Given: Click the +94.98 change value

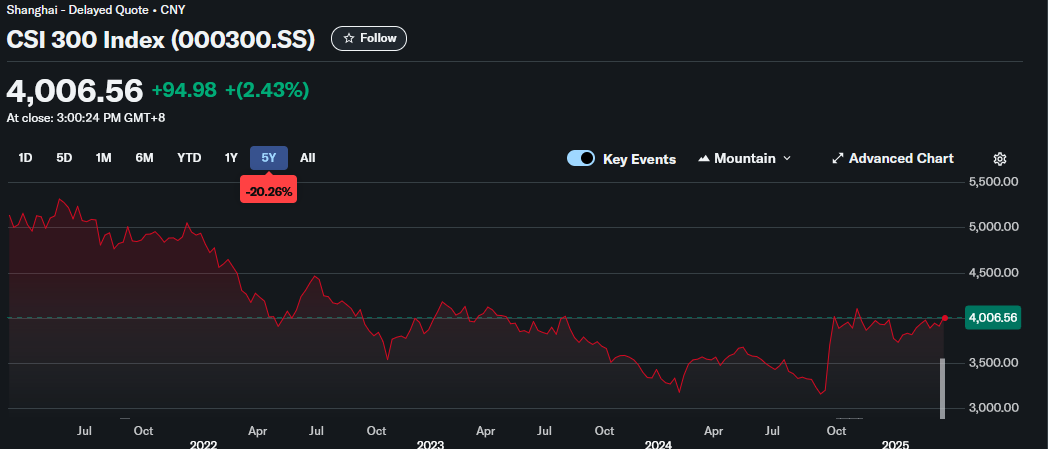Looking at the screenshot, I should click(x=184, y=90).
